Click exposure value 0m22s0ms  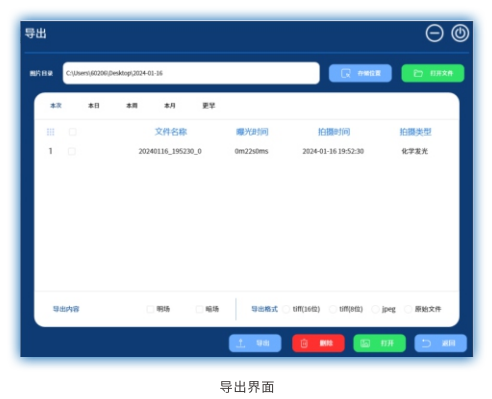click(251, 151)
